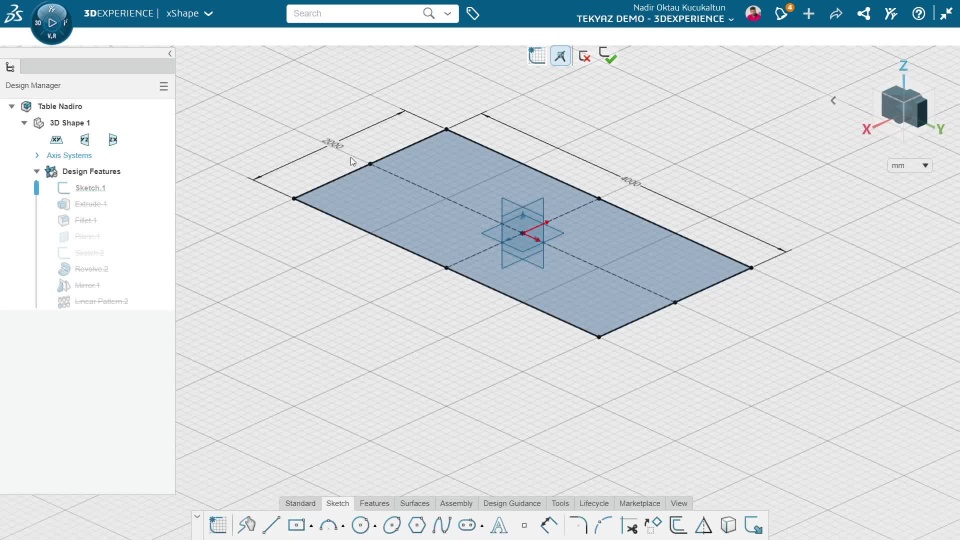Click the share arrow icon
Viewport: 960px width, 540px height.
click(836, 13)
